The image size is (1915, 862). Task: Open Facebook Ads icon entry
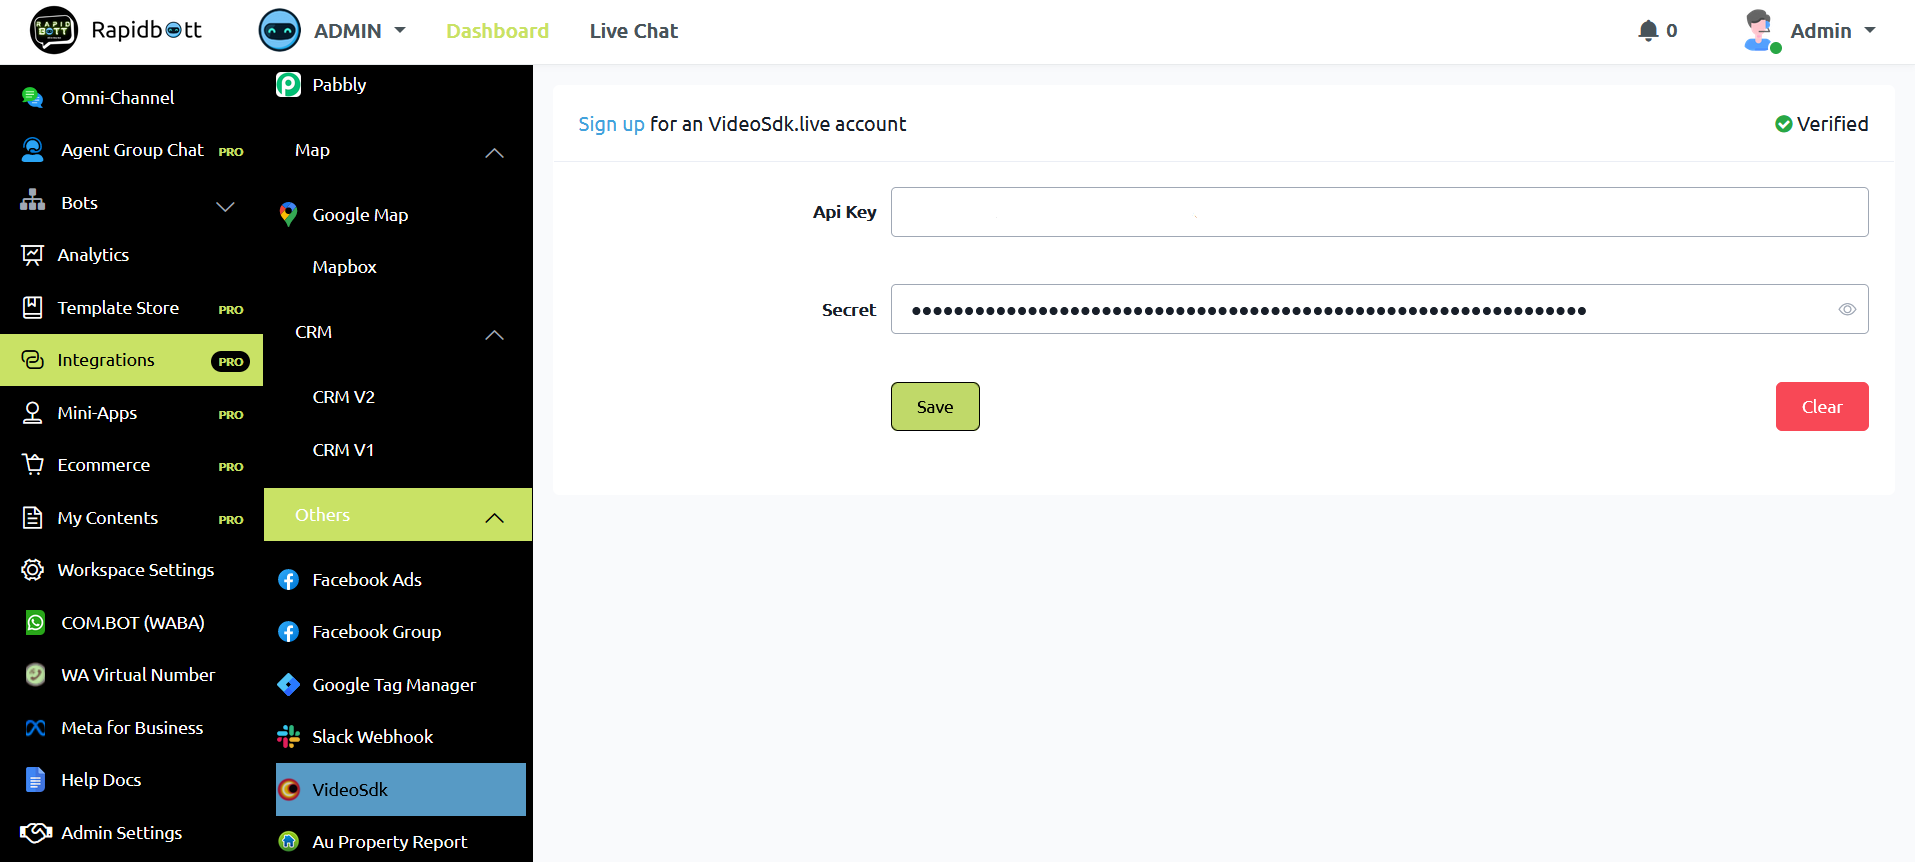(288, 580)
